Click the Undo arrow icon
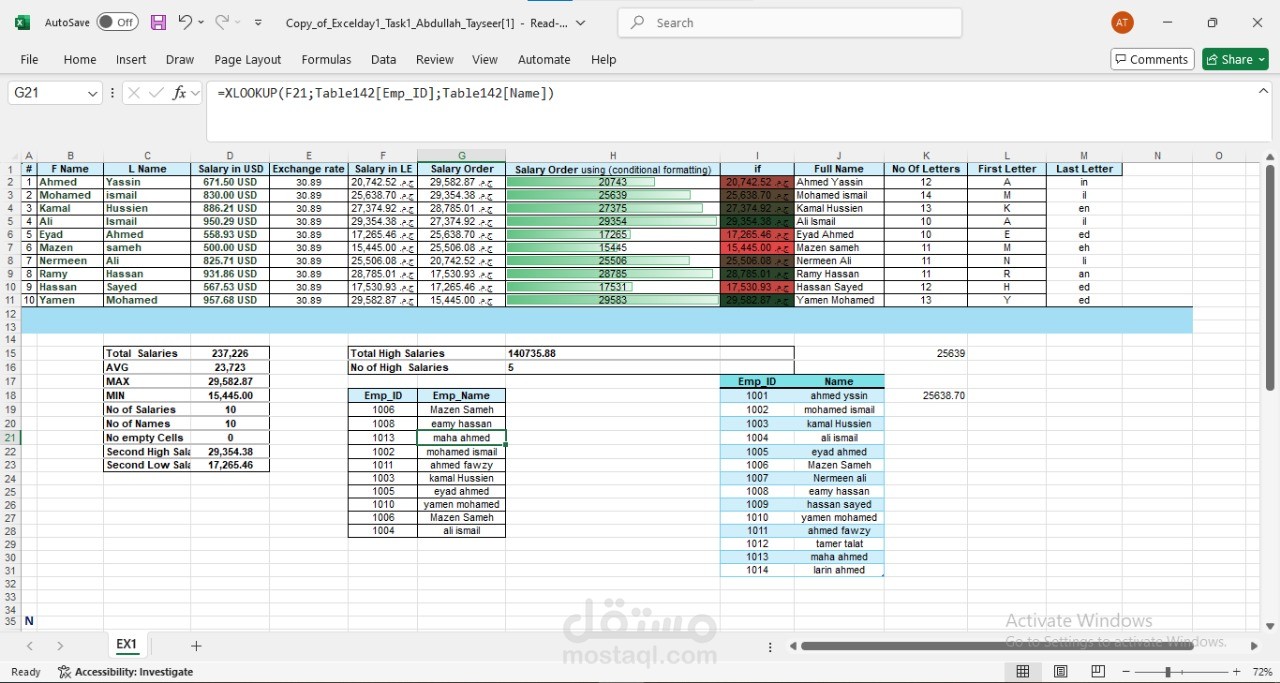This screenshot has width=1280, height=683. click(184, 22)
